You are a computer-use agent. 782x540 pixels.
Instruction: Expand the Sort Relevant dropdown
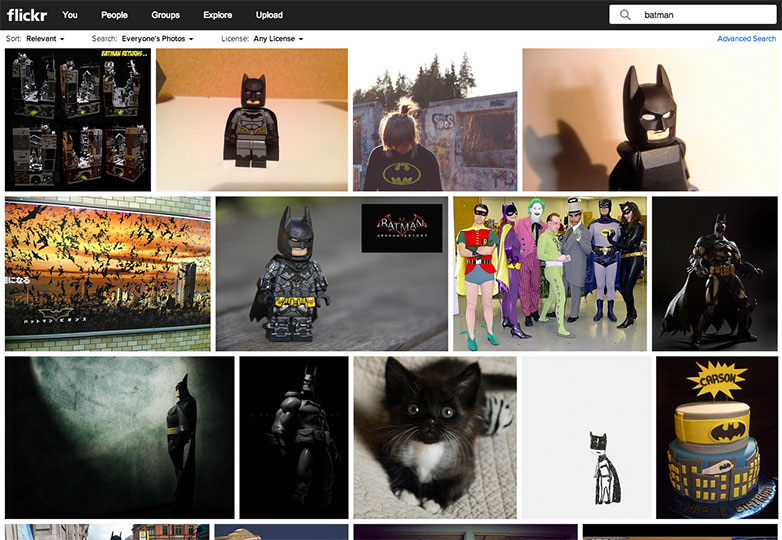coord(45,38)
